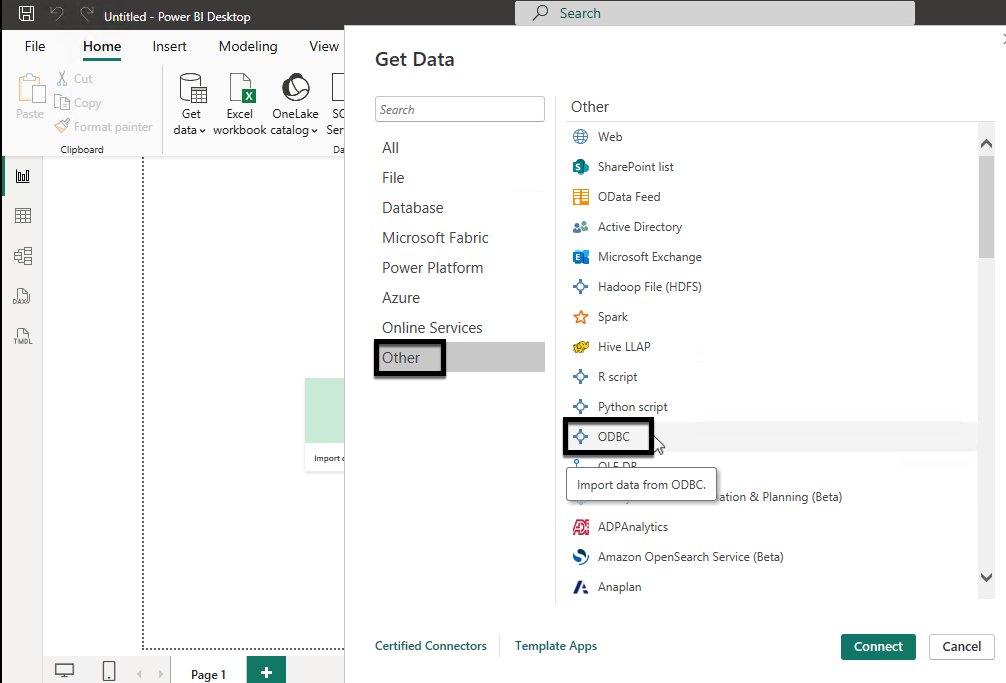
Task: Select the Web data source
Action: [x=610, y=136]
